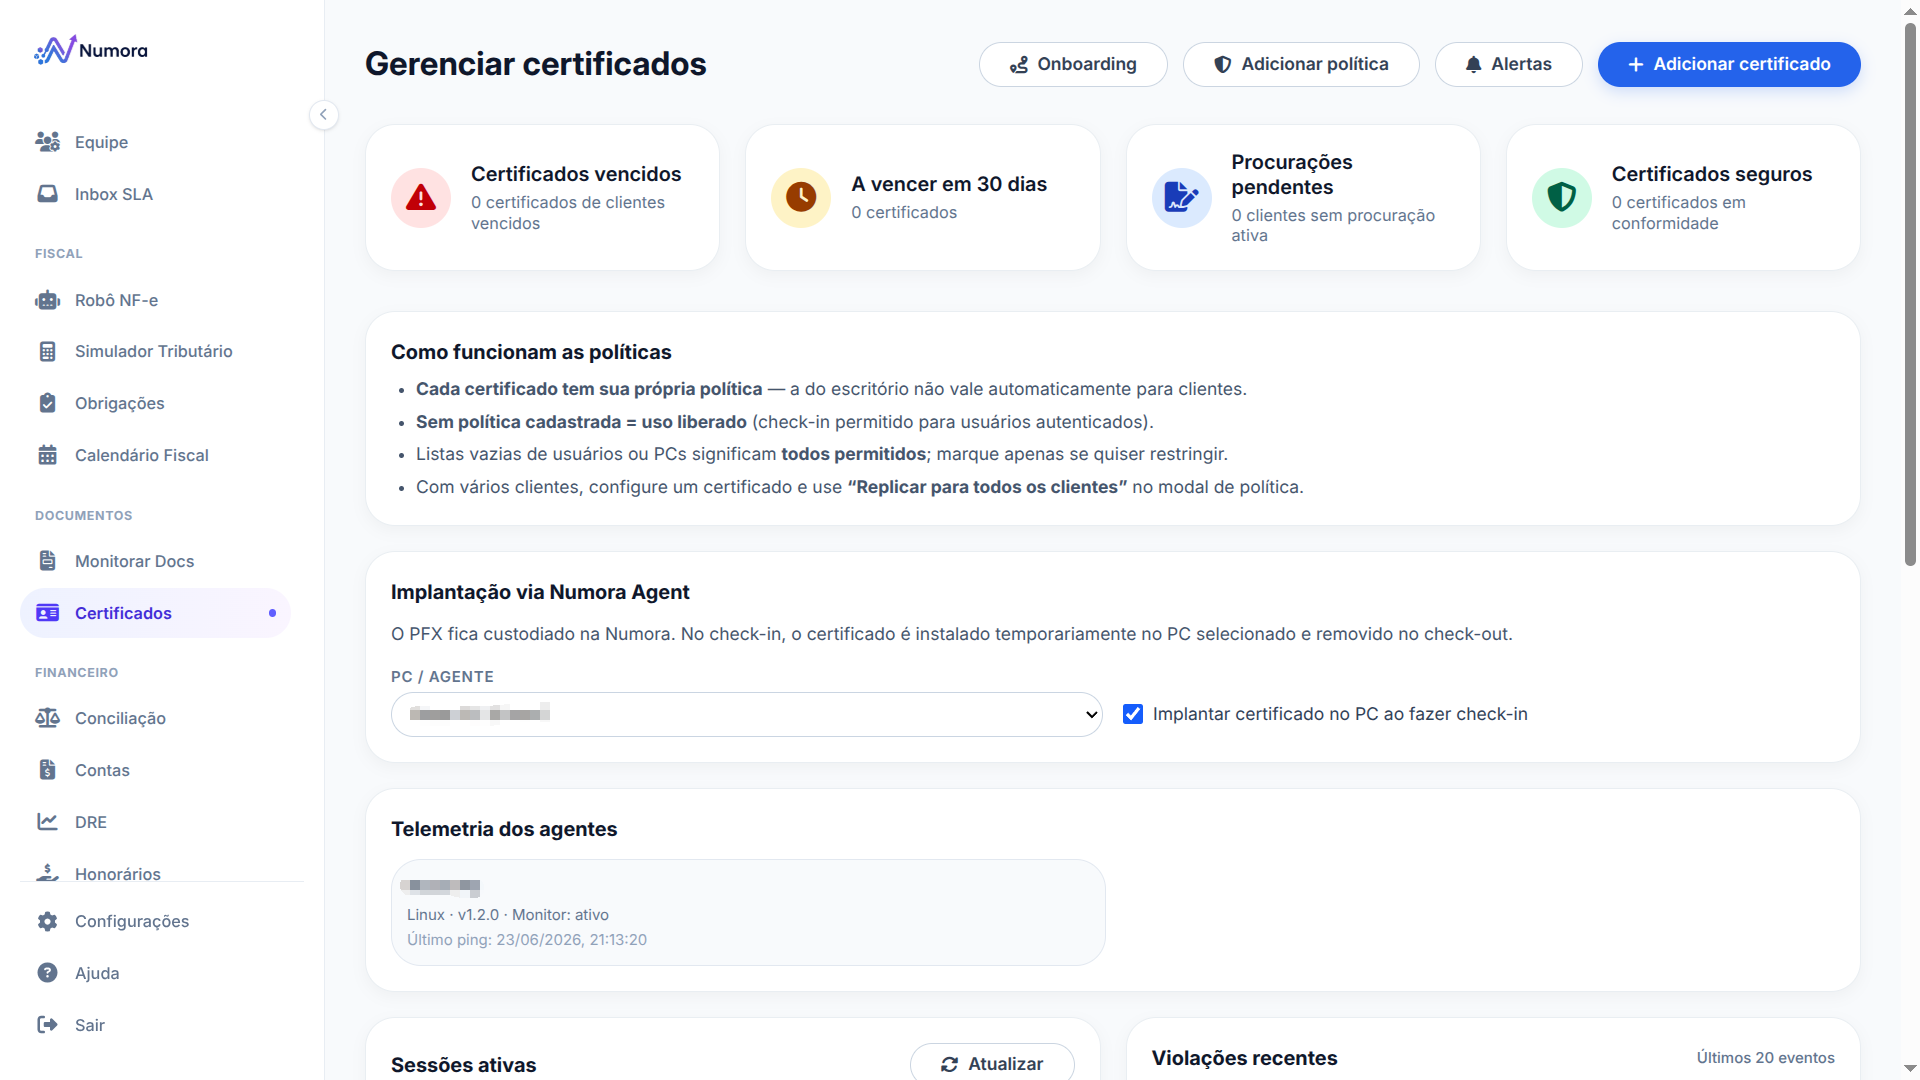1920x1080 pixels.
Task: Select Monitorar Docs in the sidebar
Action: coord(155,561)
